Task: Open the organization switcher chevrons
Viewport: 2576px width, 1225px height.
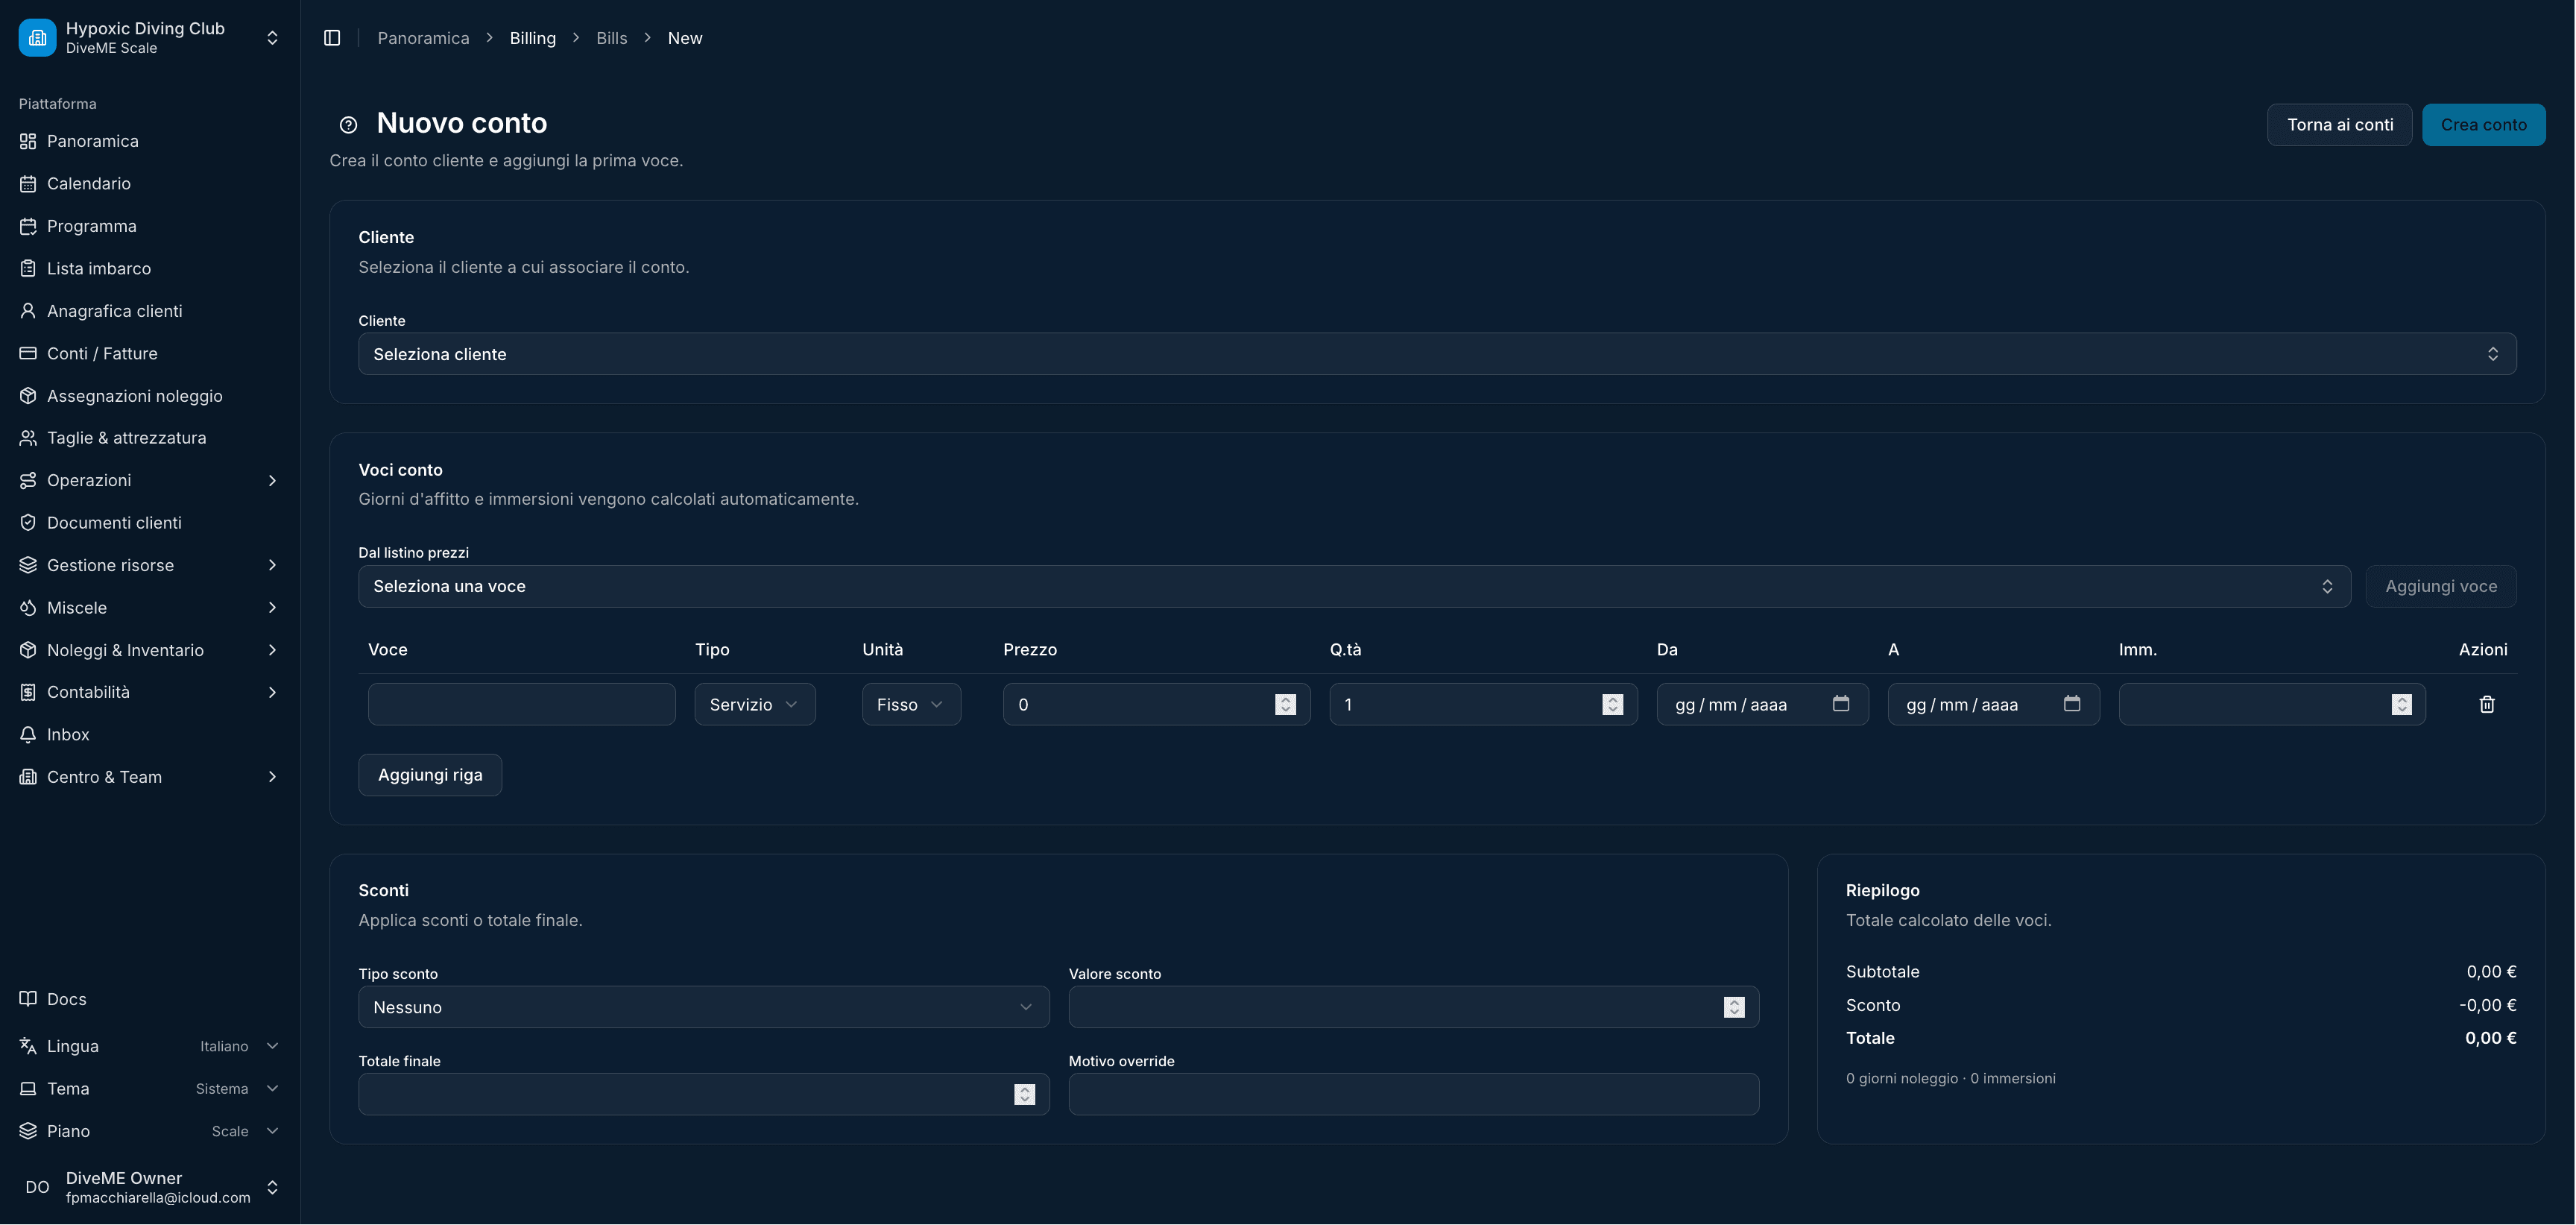Action: click(x=272, y=38)
